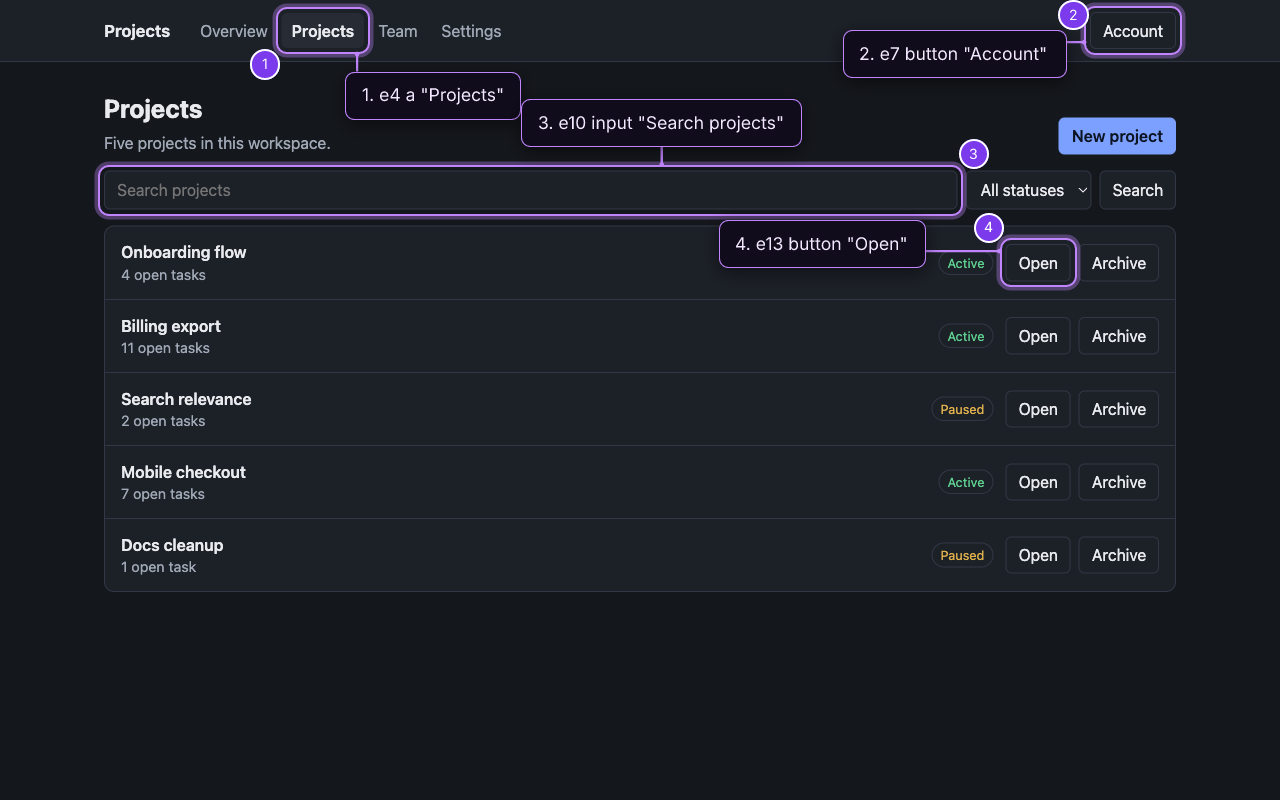
Task: Click the Active badge on Onboarding flow
Action: [x=966, y=263]
